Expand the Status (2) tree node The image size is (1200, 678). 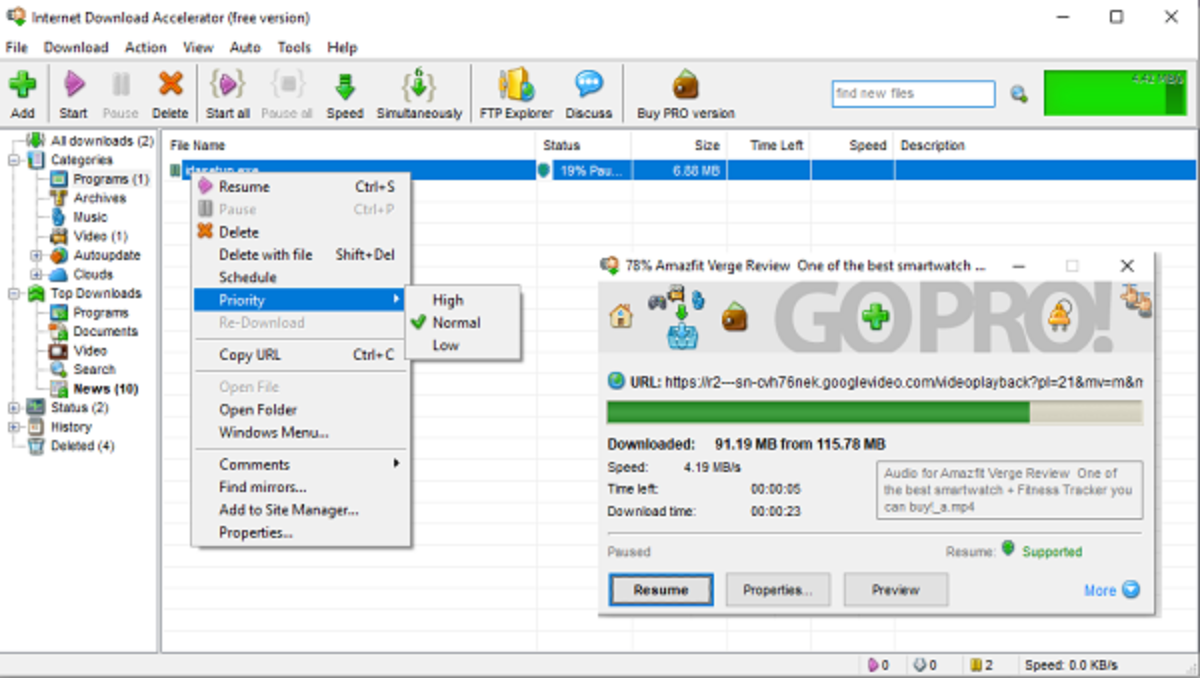coord(14,408)
